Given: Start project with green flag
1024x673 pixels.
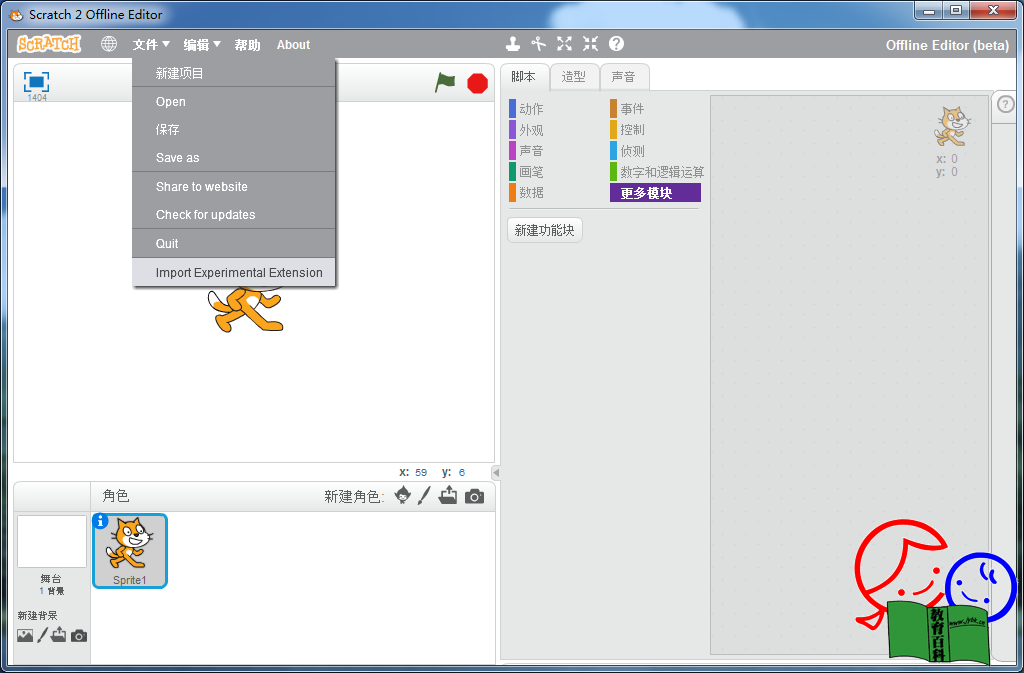Looking at the screenshot, I should point(445,83).
